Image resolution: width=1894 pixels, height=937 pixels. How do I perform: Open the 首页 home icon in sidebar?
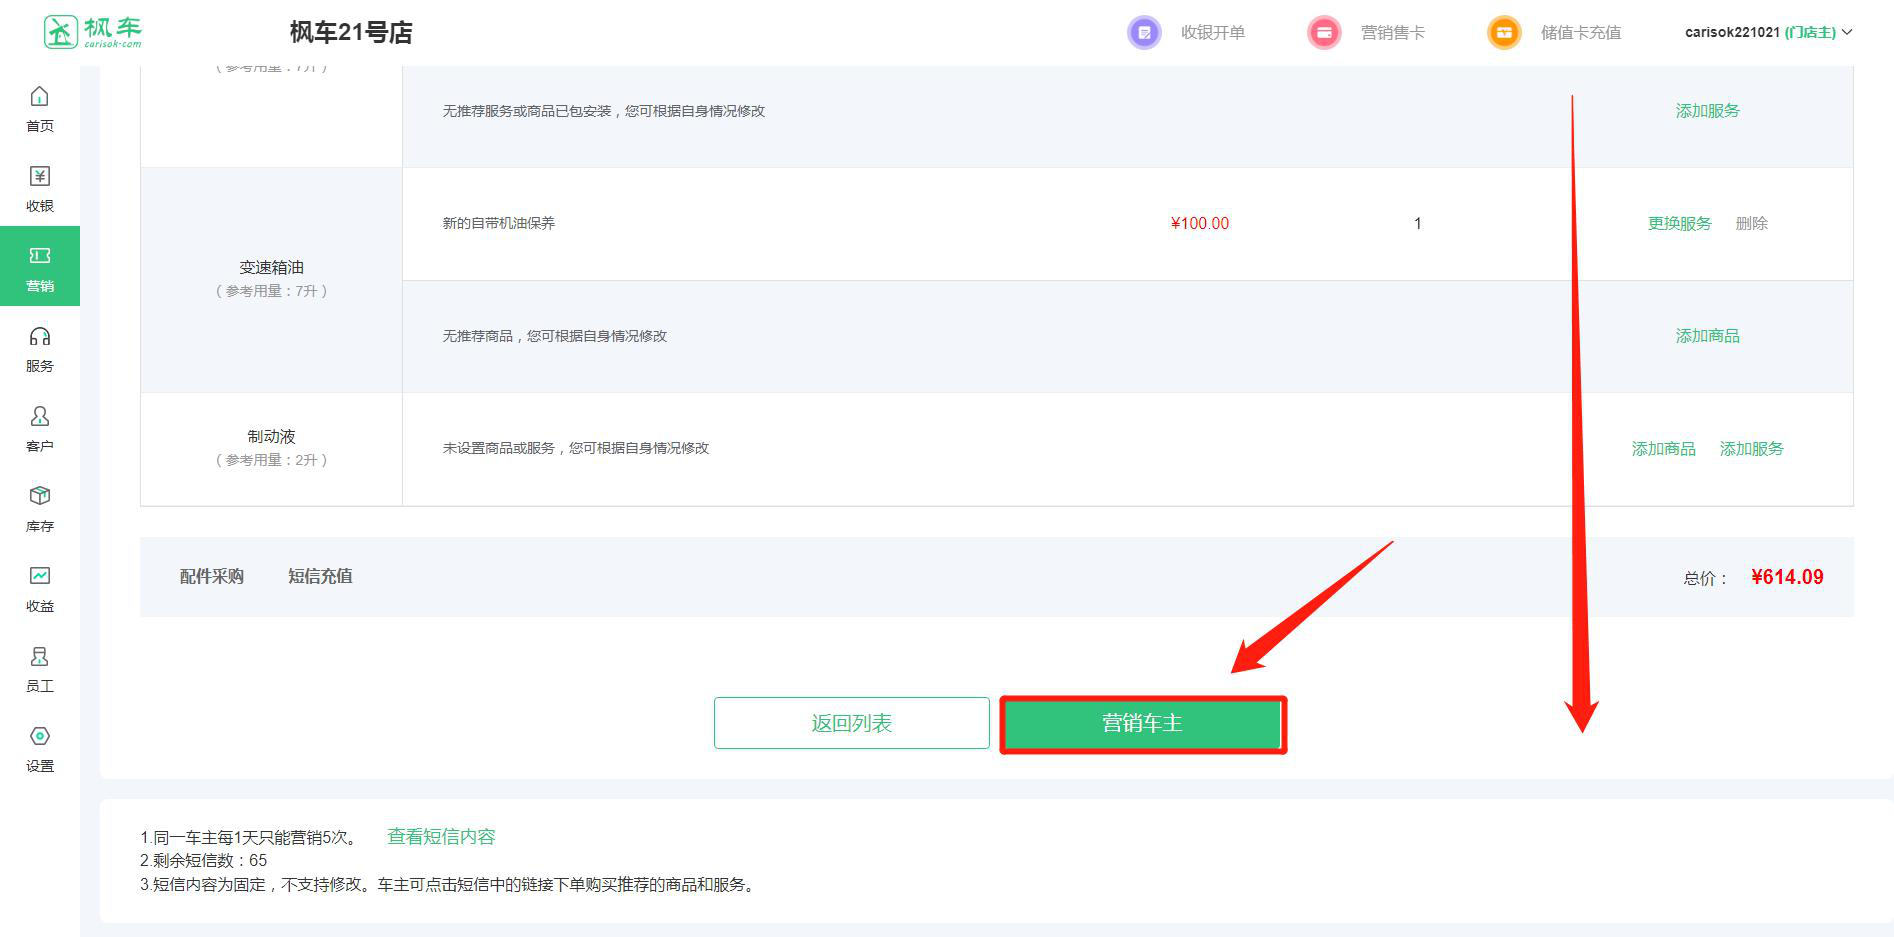coord(40,96)
